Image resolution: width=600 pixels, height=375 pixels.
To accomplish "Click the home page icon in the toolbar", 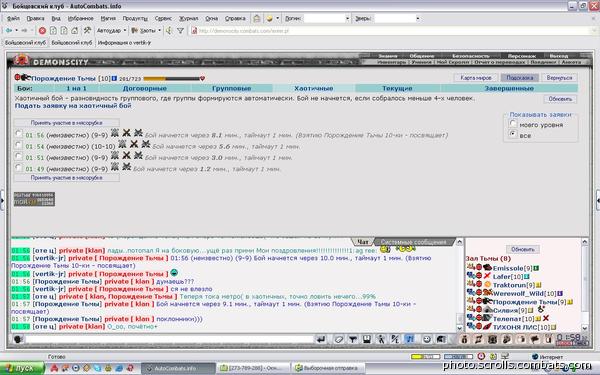I will pyautogui.click(x=75, y=31).
